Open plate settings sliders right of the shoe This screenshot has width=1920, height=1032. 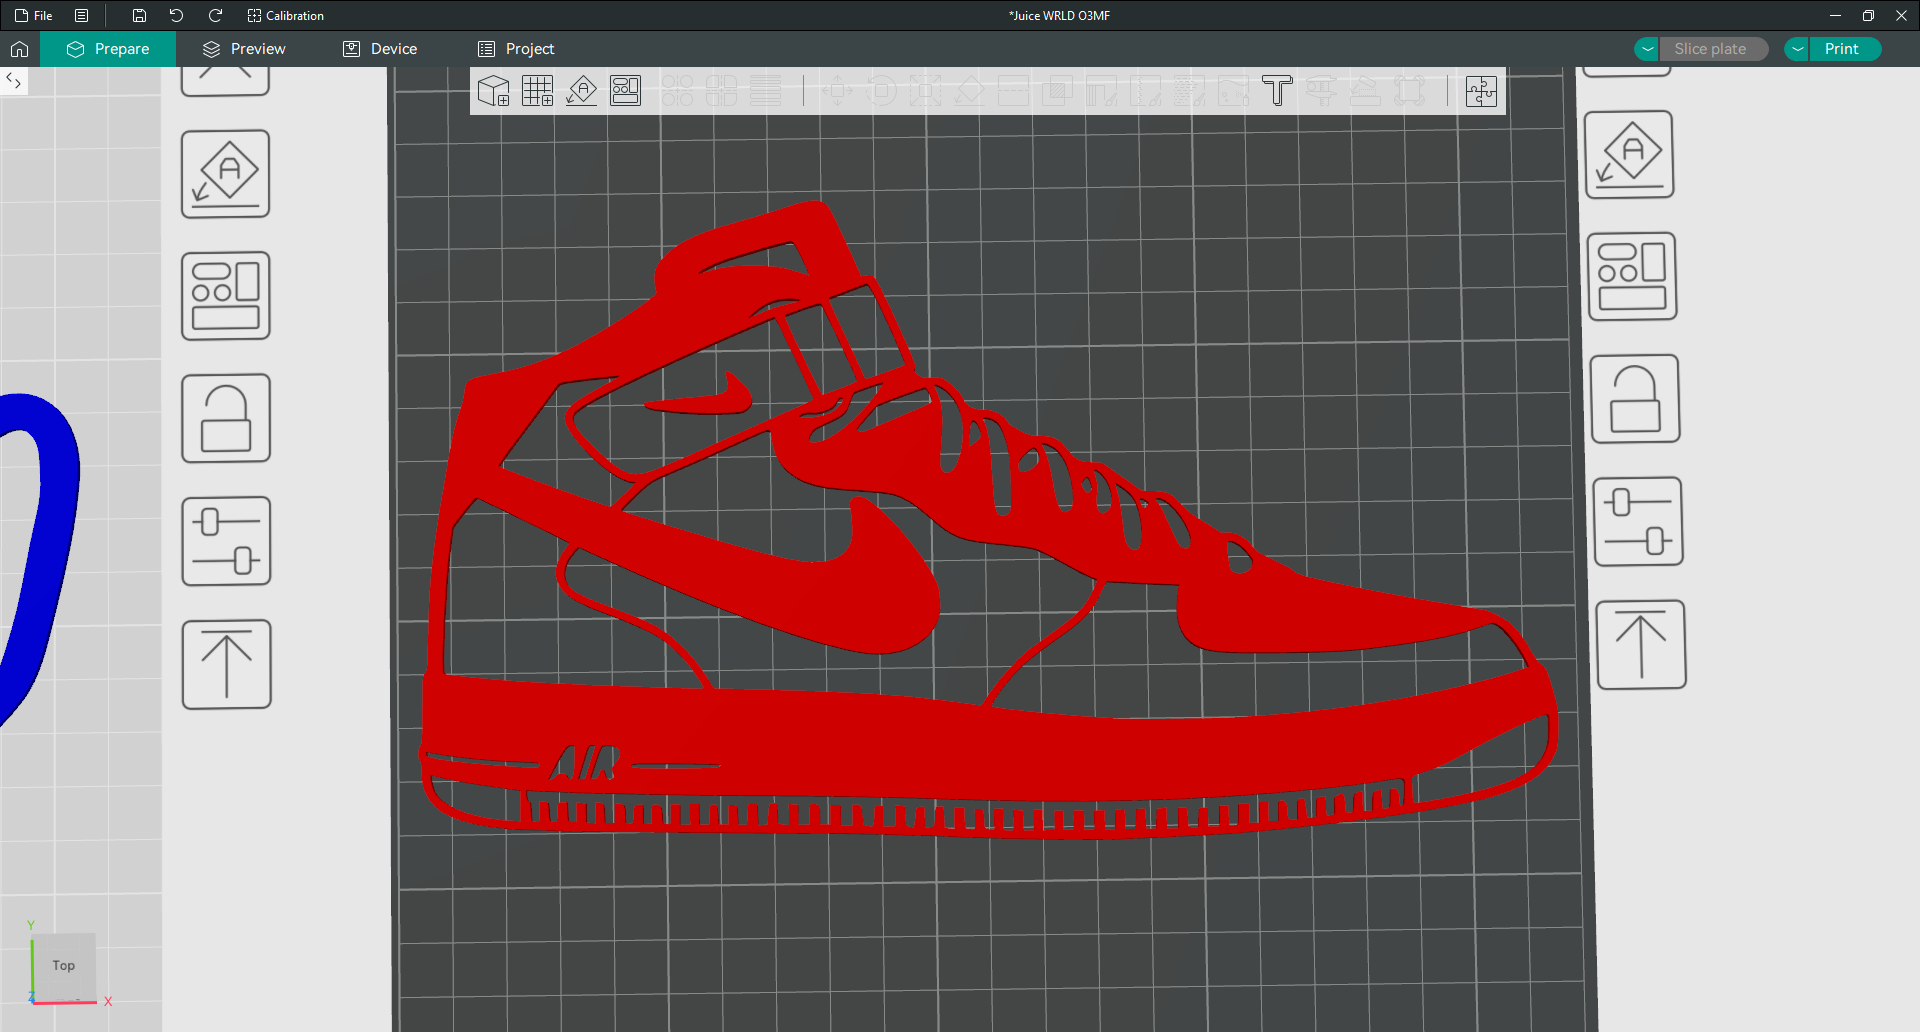pos(1638,522)
